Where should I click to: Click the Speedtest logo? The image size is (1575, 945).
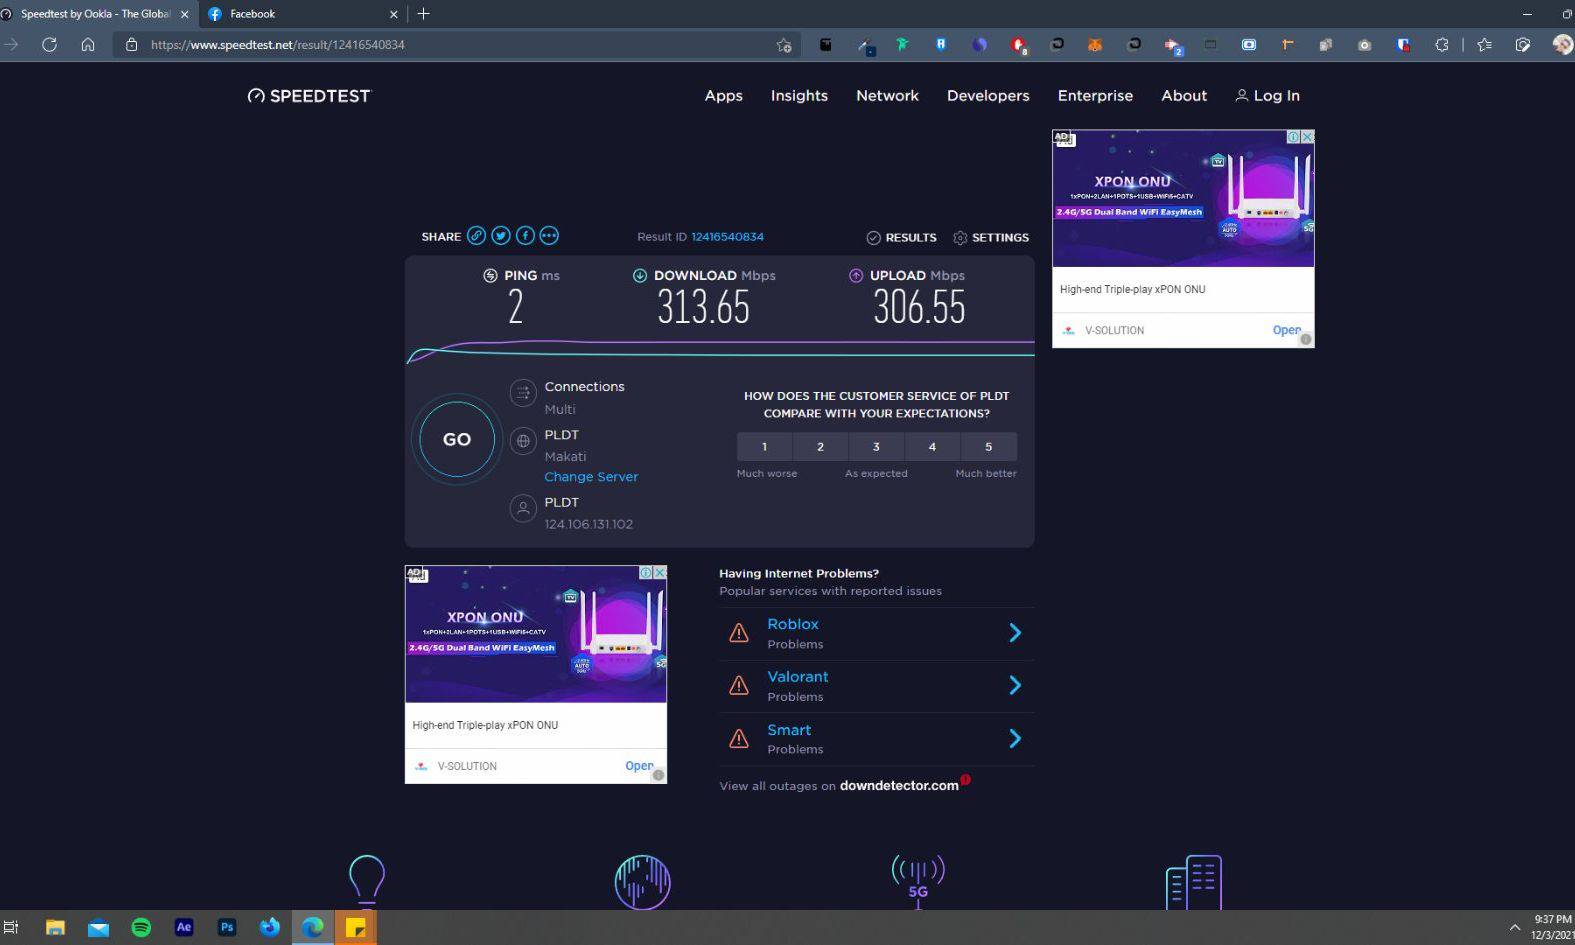pyautogui.click(x=309, y=96)
